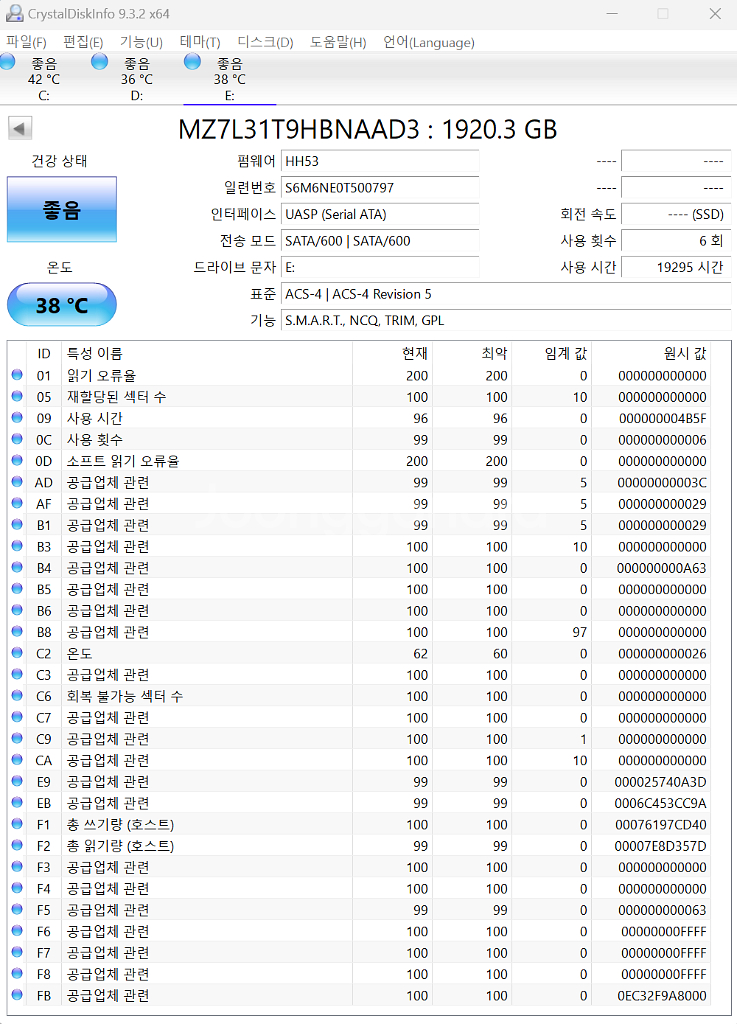Select the C: drive tab at 42 °C
The height and width of the screenshot is (1024, 737).
44,79
